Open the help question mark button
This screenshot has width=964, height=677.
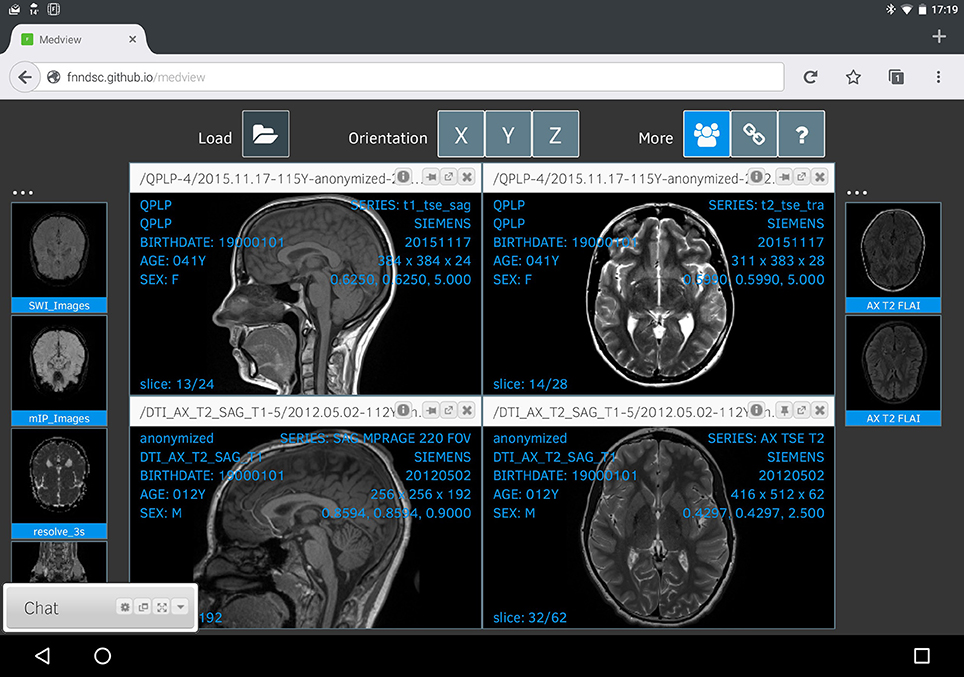801,134
